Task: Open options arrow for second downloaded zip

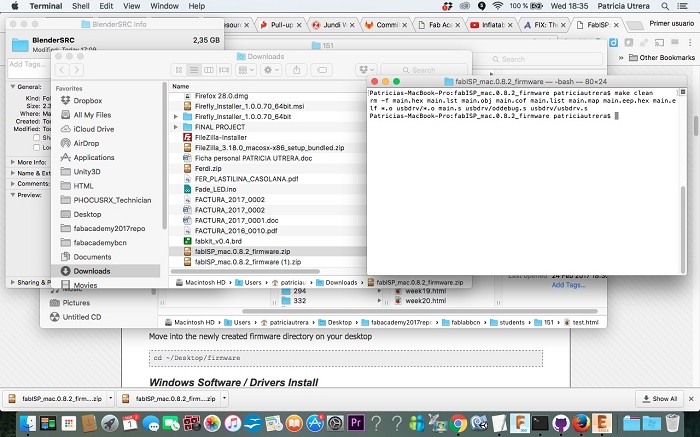Action: point(225,398)
